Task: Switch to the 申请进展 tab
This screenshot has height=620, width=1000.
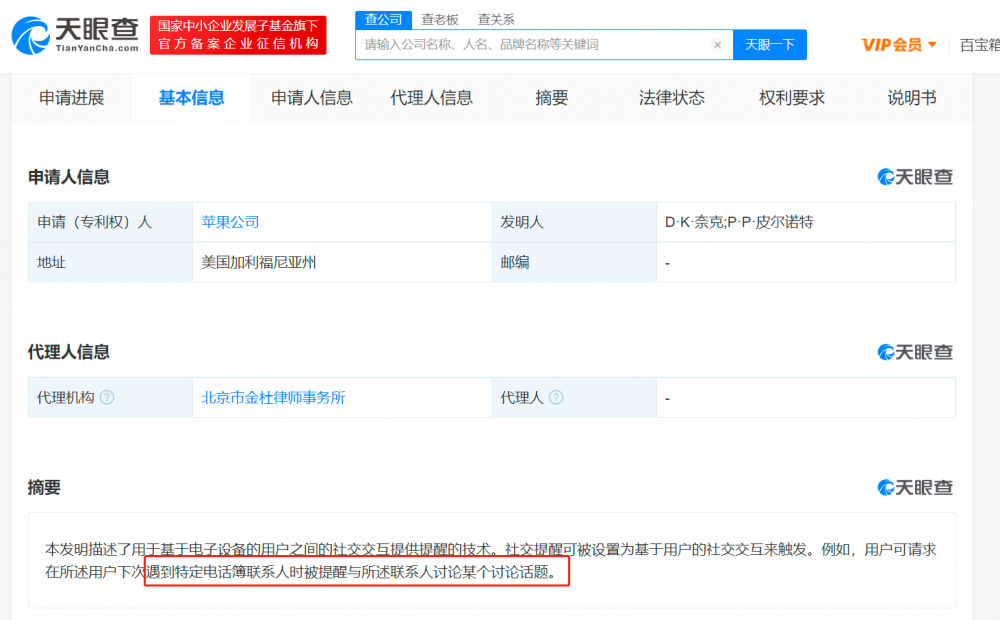Action: [x=71, y=98]
